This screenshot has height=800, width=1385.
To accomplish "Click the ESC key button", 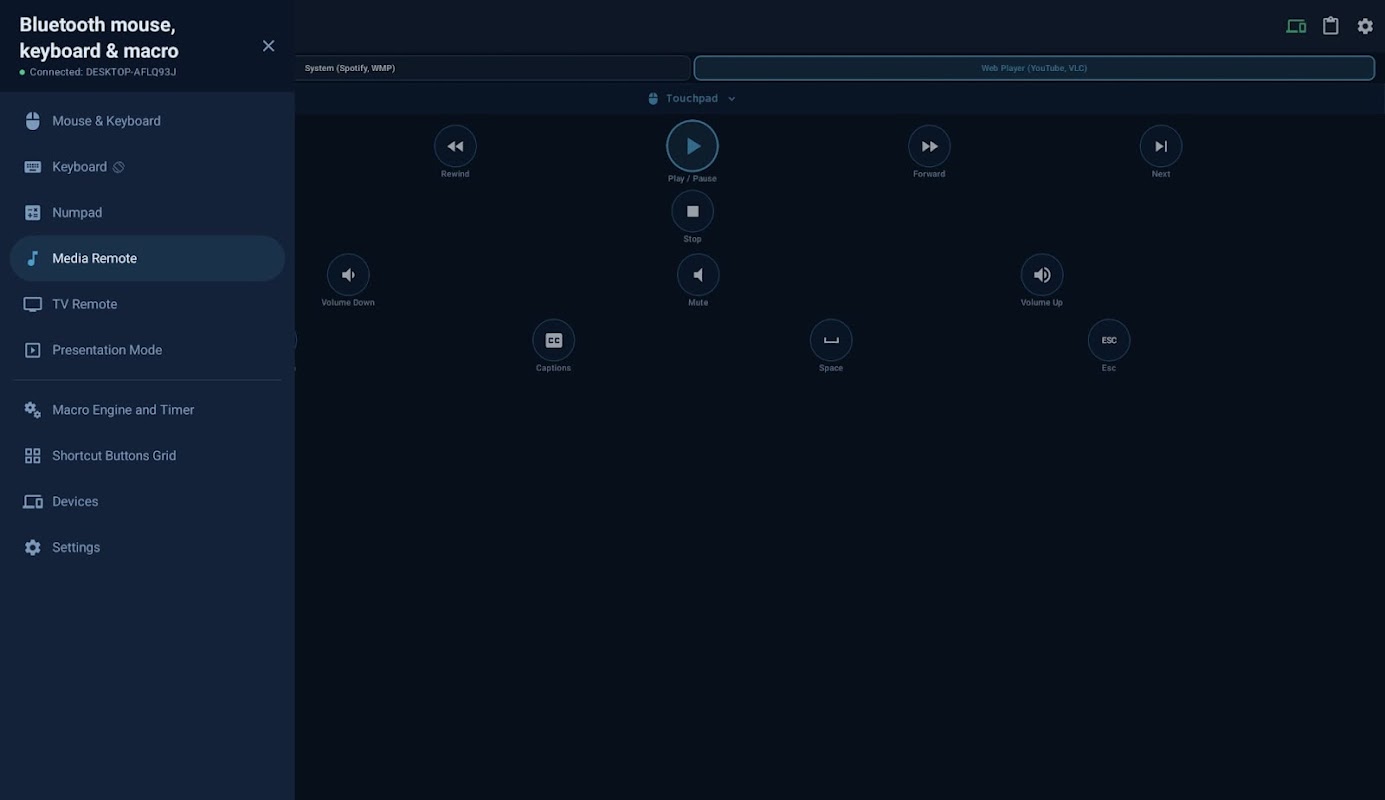I will [1109, 340].
